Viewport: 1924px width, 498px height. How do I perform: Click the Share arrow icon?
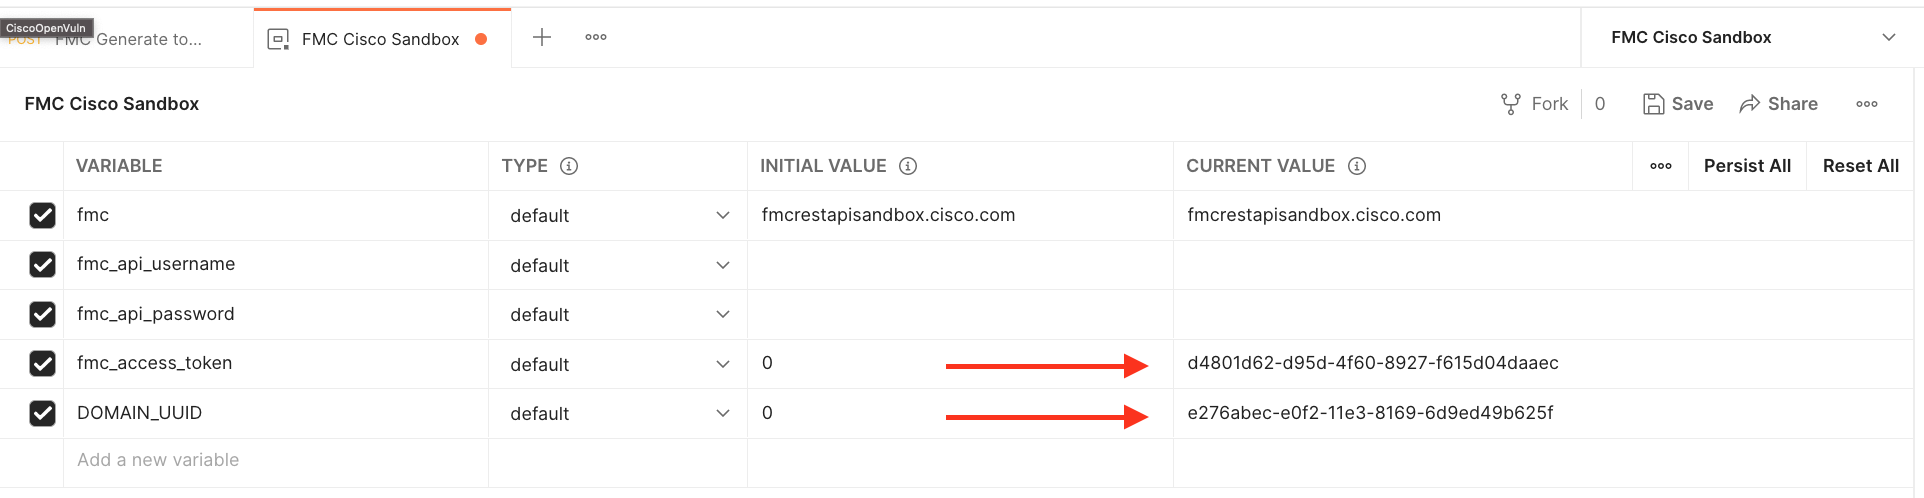coord(1749,104)
